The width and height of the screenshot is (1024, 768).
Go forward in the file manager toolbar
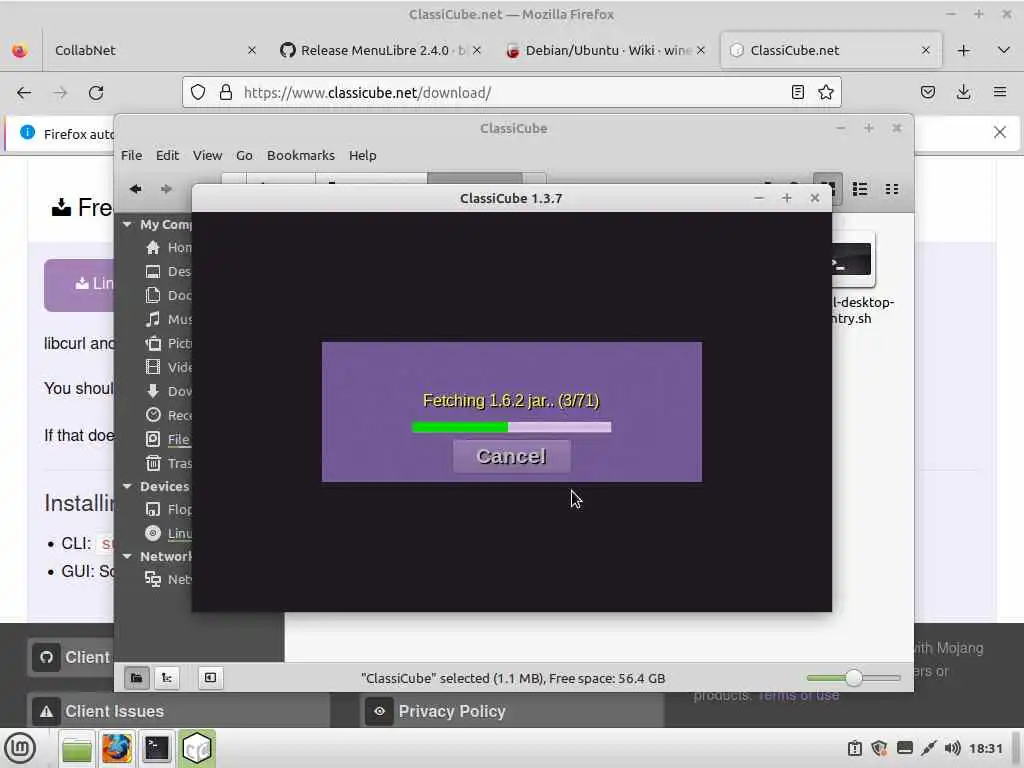tap(166, 189)
